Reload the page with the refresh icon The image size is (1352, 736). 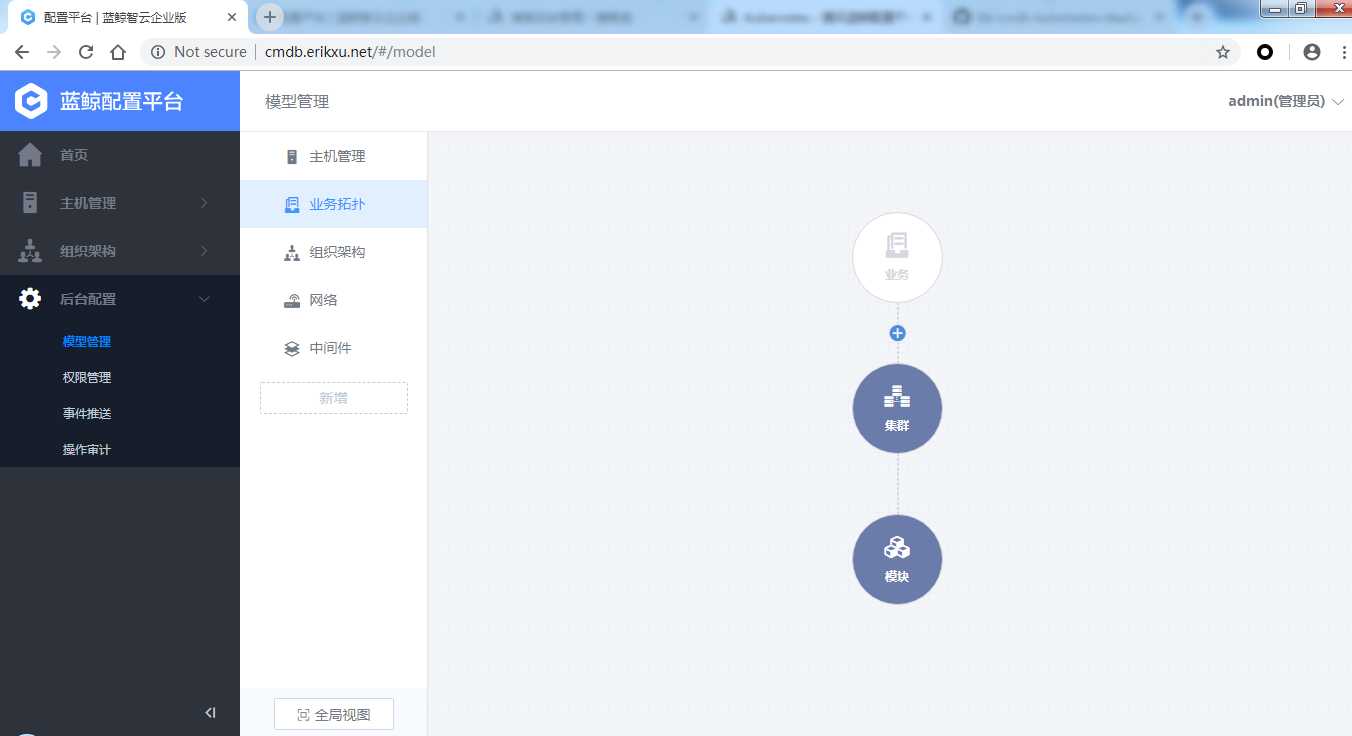86,52
